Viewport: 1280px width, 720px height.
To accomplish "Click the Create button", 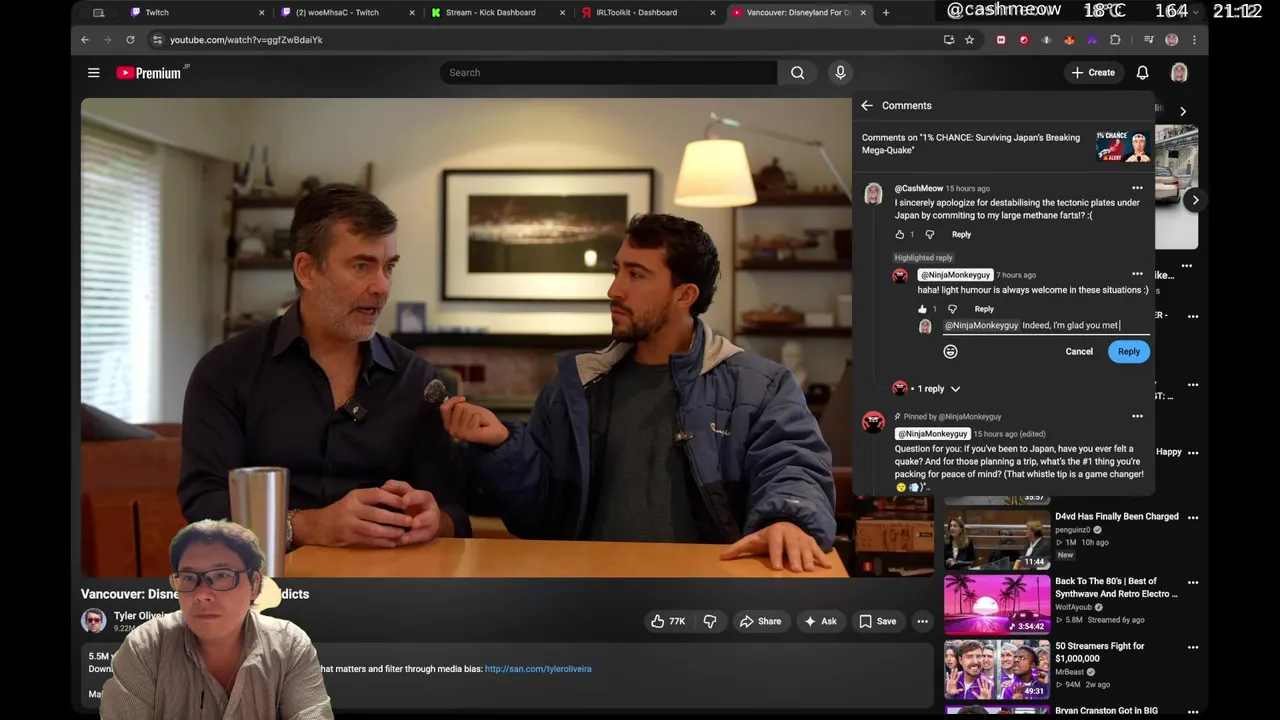I will pyautogui.click(x=1093, y=73).
